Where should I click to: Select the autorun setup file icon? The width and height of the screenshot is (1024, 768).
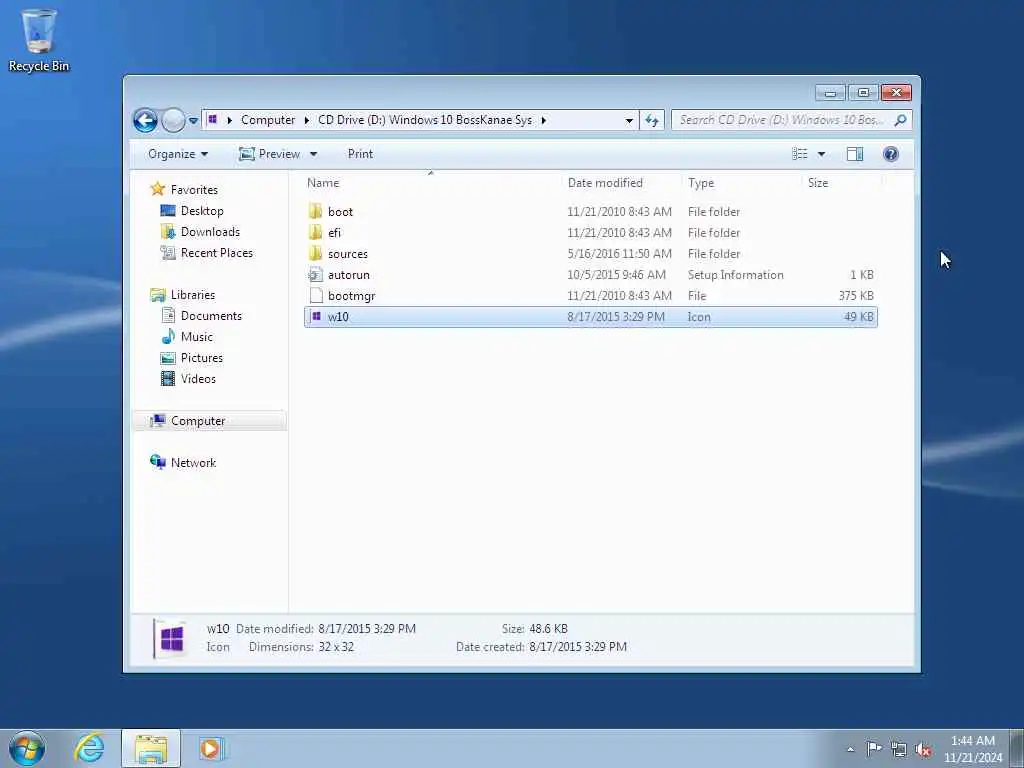[316, 274]
